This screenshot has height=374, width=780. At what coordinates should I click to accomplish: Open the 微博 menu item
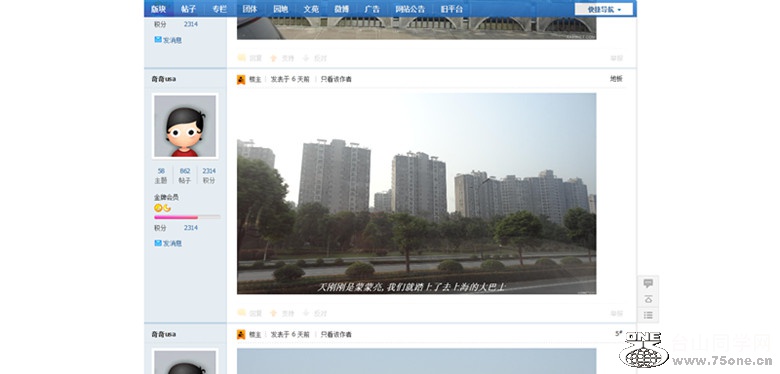point(341,9)
